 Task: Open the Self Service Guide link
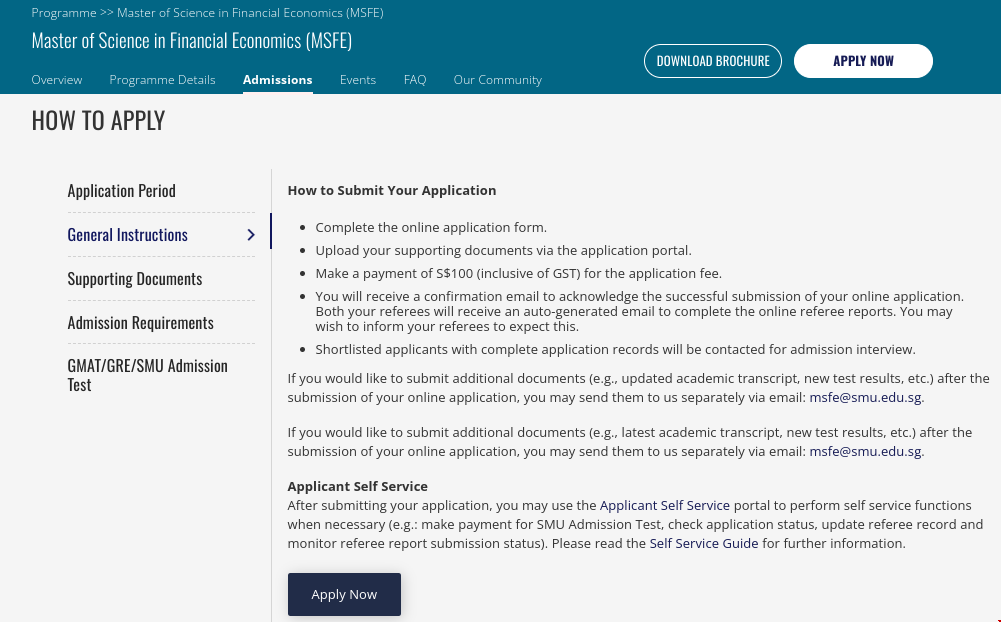pyautogui.click(x=703, y=544)
